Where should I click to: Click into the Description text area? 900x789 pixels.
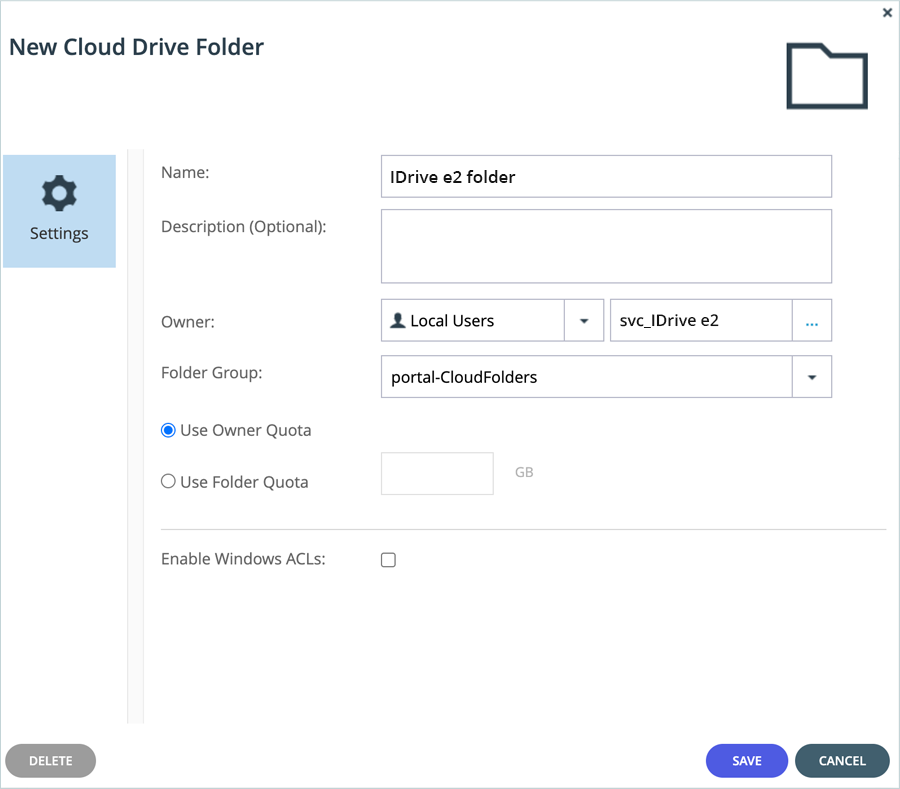tap(606, 246)
